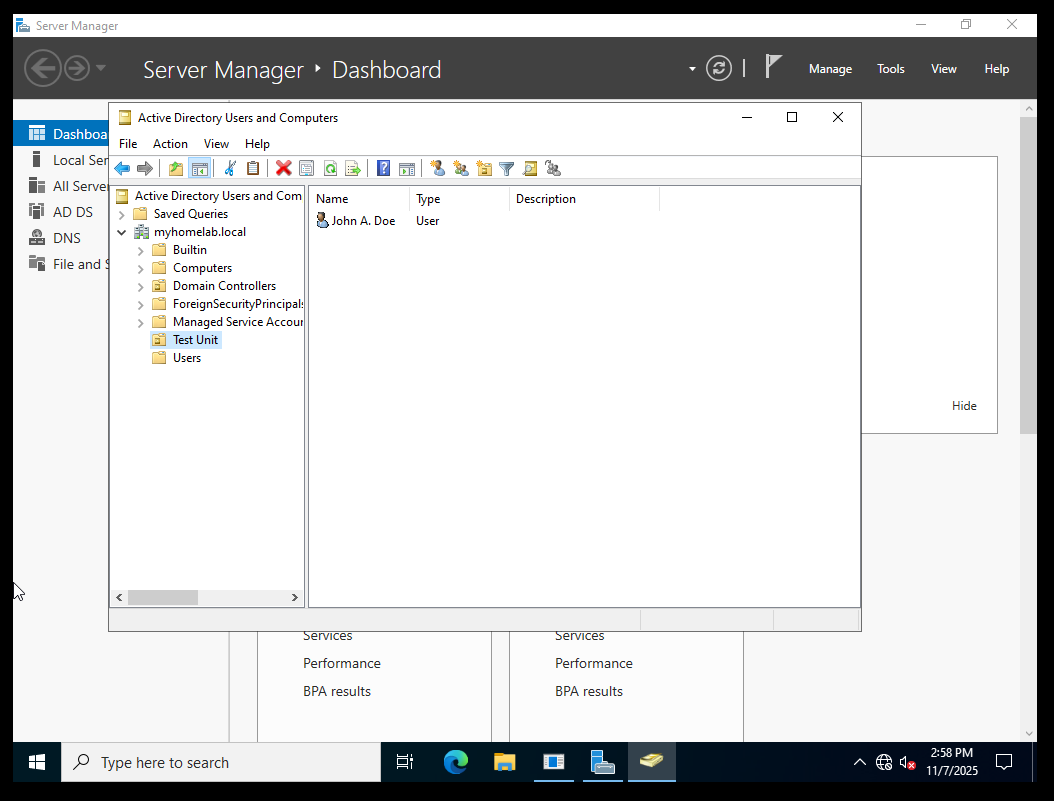Open the filter options funnel icon

tap(507, 168)
